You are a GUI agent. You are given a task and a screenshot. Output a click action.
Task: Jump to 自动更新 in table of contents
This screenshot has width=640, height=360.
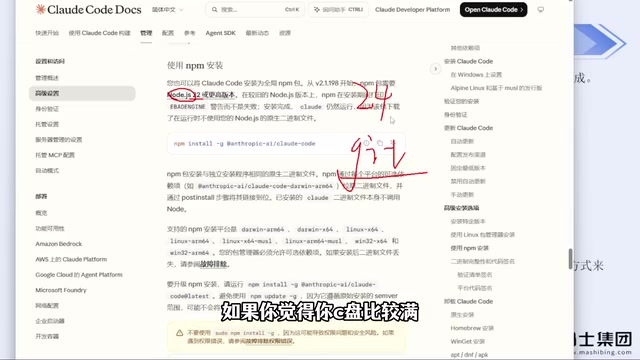(462, 141)
